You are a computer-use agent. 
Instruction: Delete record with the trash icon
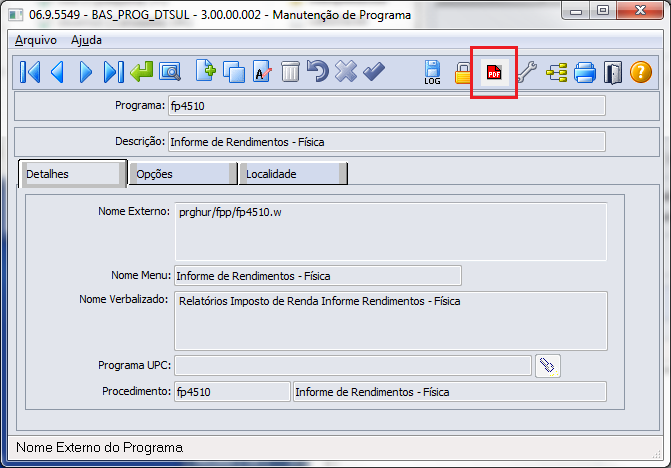[290, 71]
